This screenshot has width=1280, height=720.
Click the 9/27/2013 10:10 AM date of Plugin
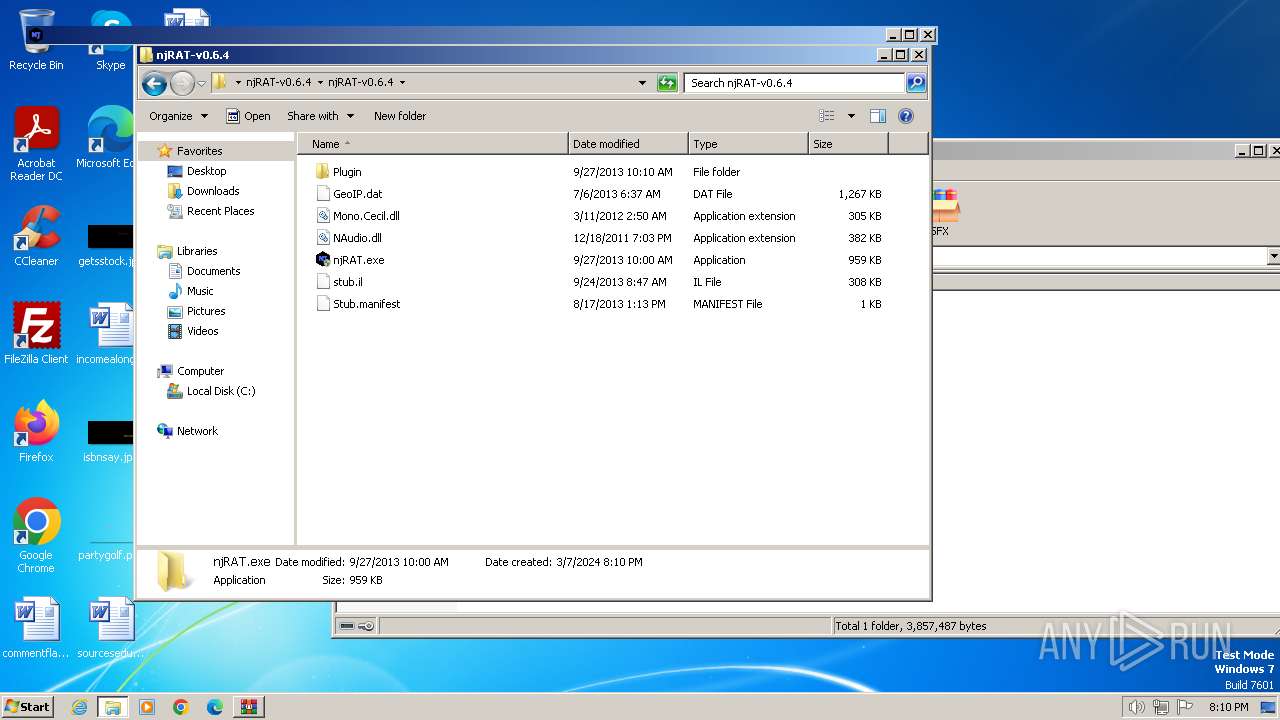(623, 172)
